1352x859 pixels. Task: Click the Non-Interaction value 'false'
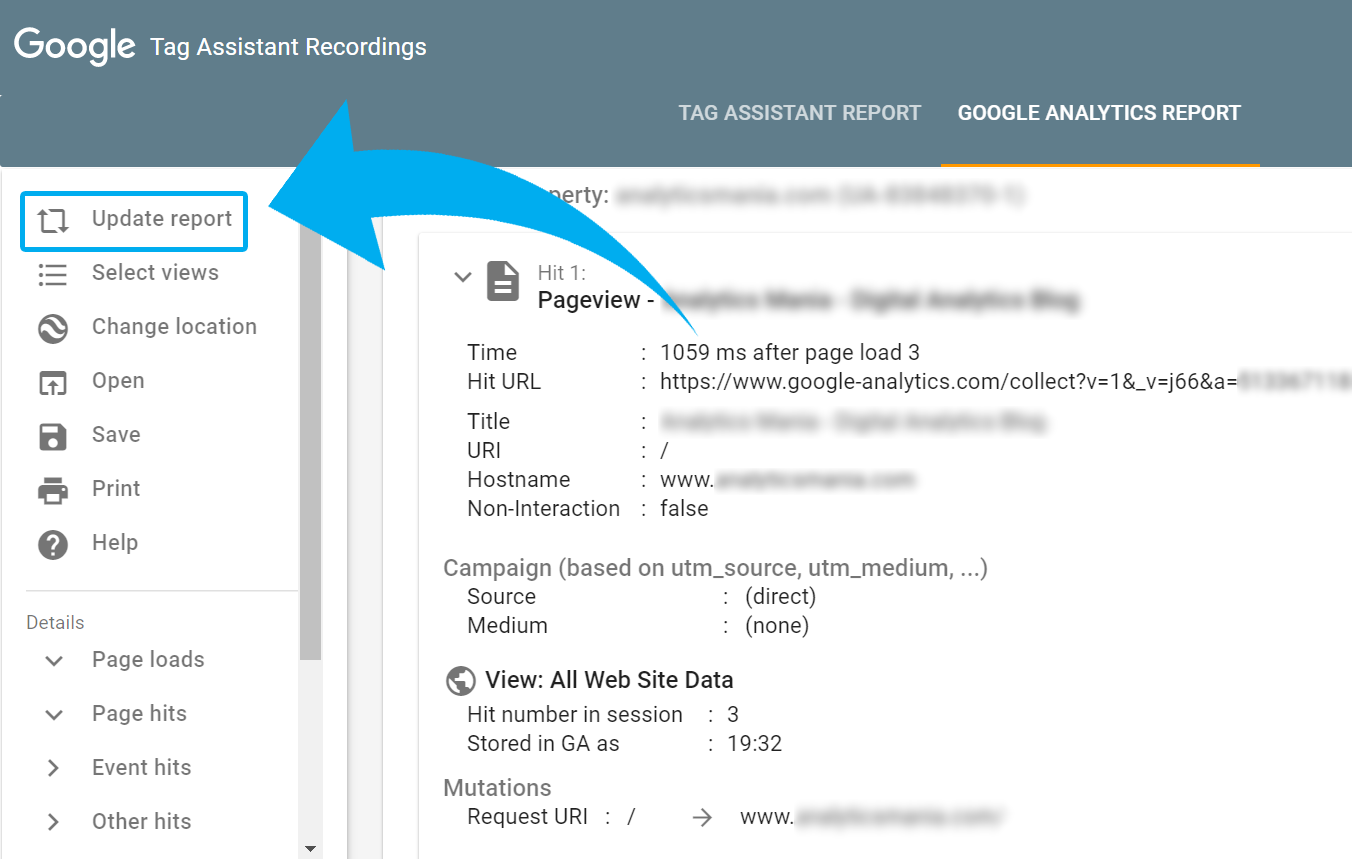[x=684, y=508]
